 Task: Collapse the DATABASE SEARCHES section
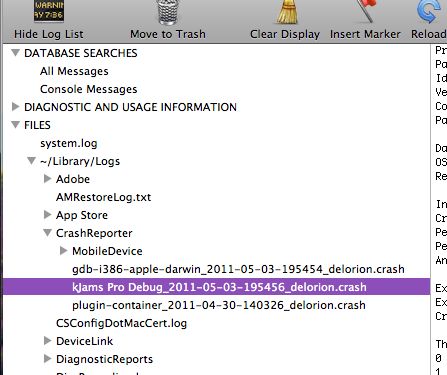point(15,53)
